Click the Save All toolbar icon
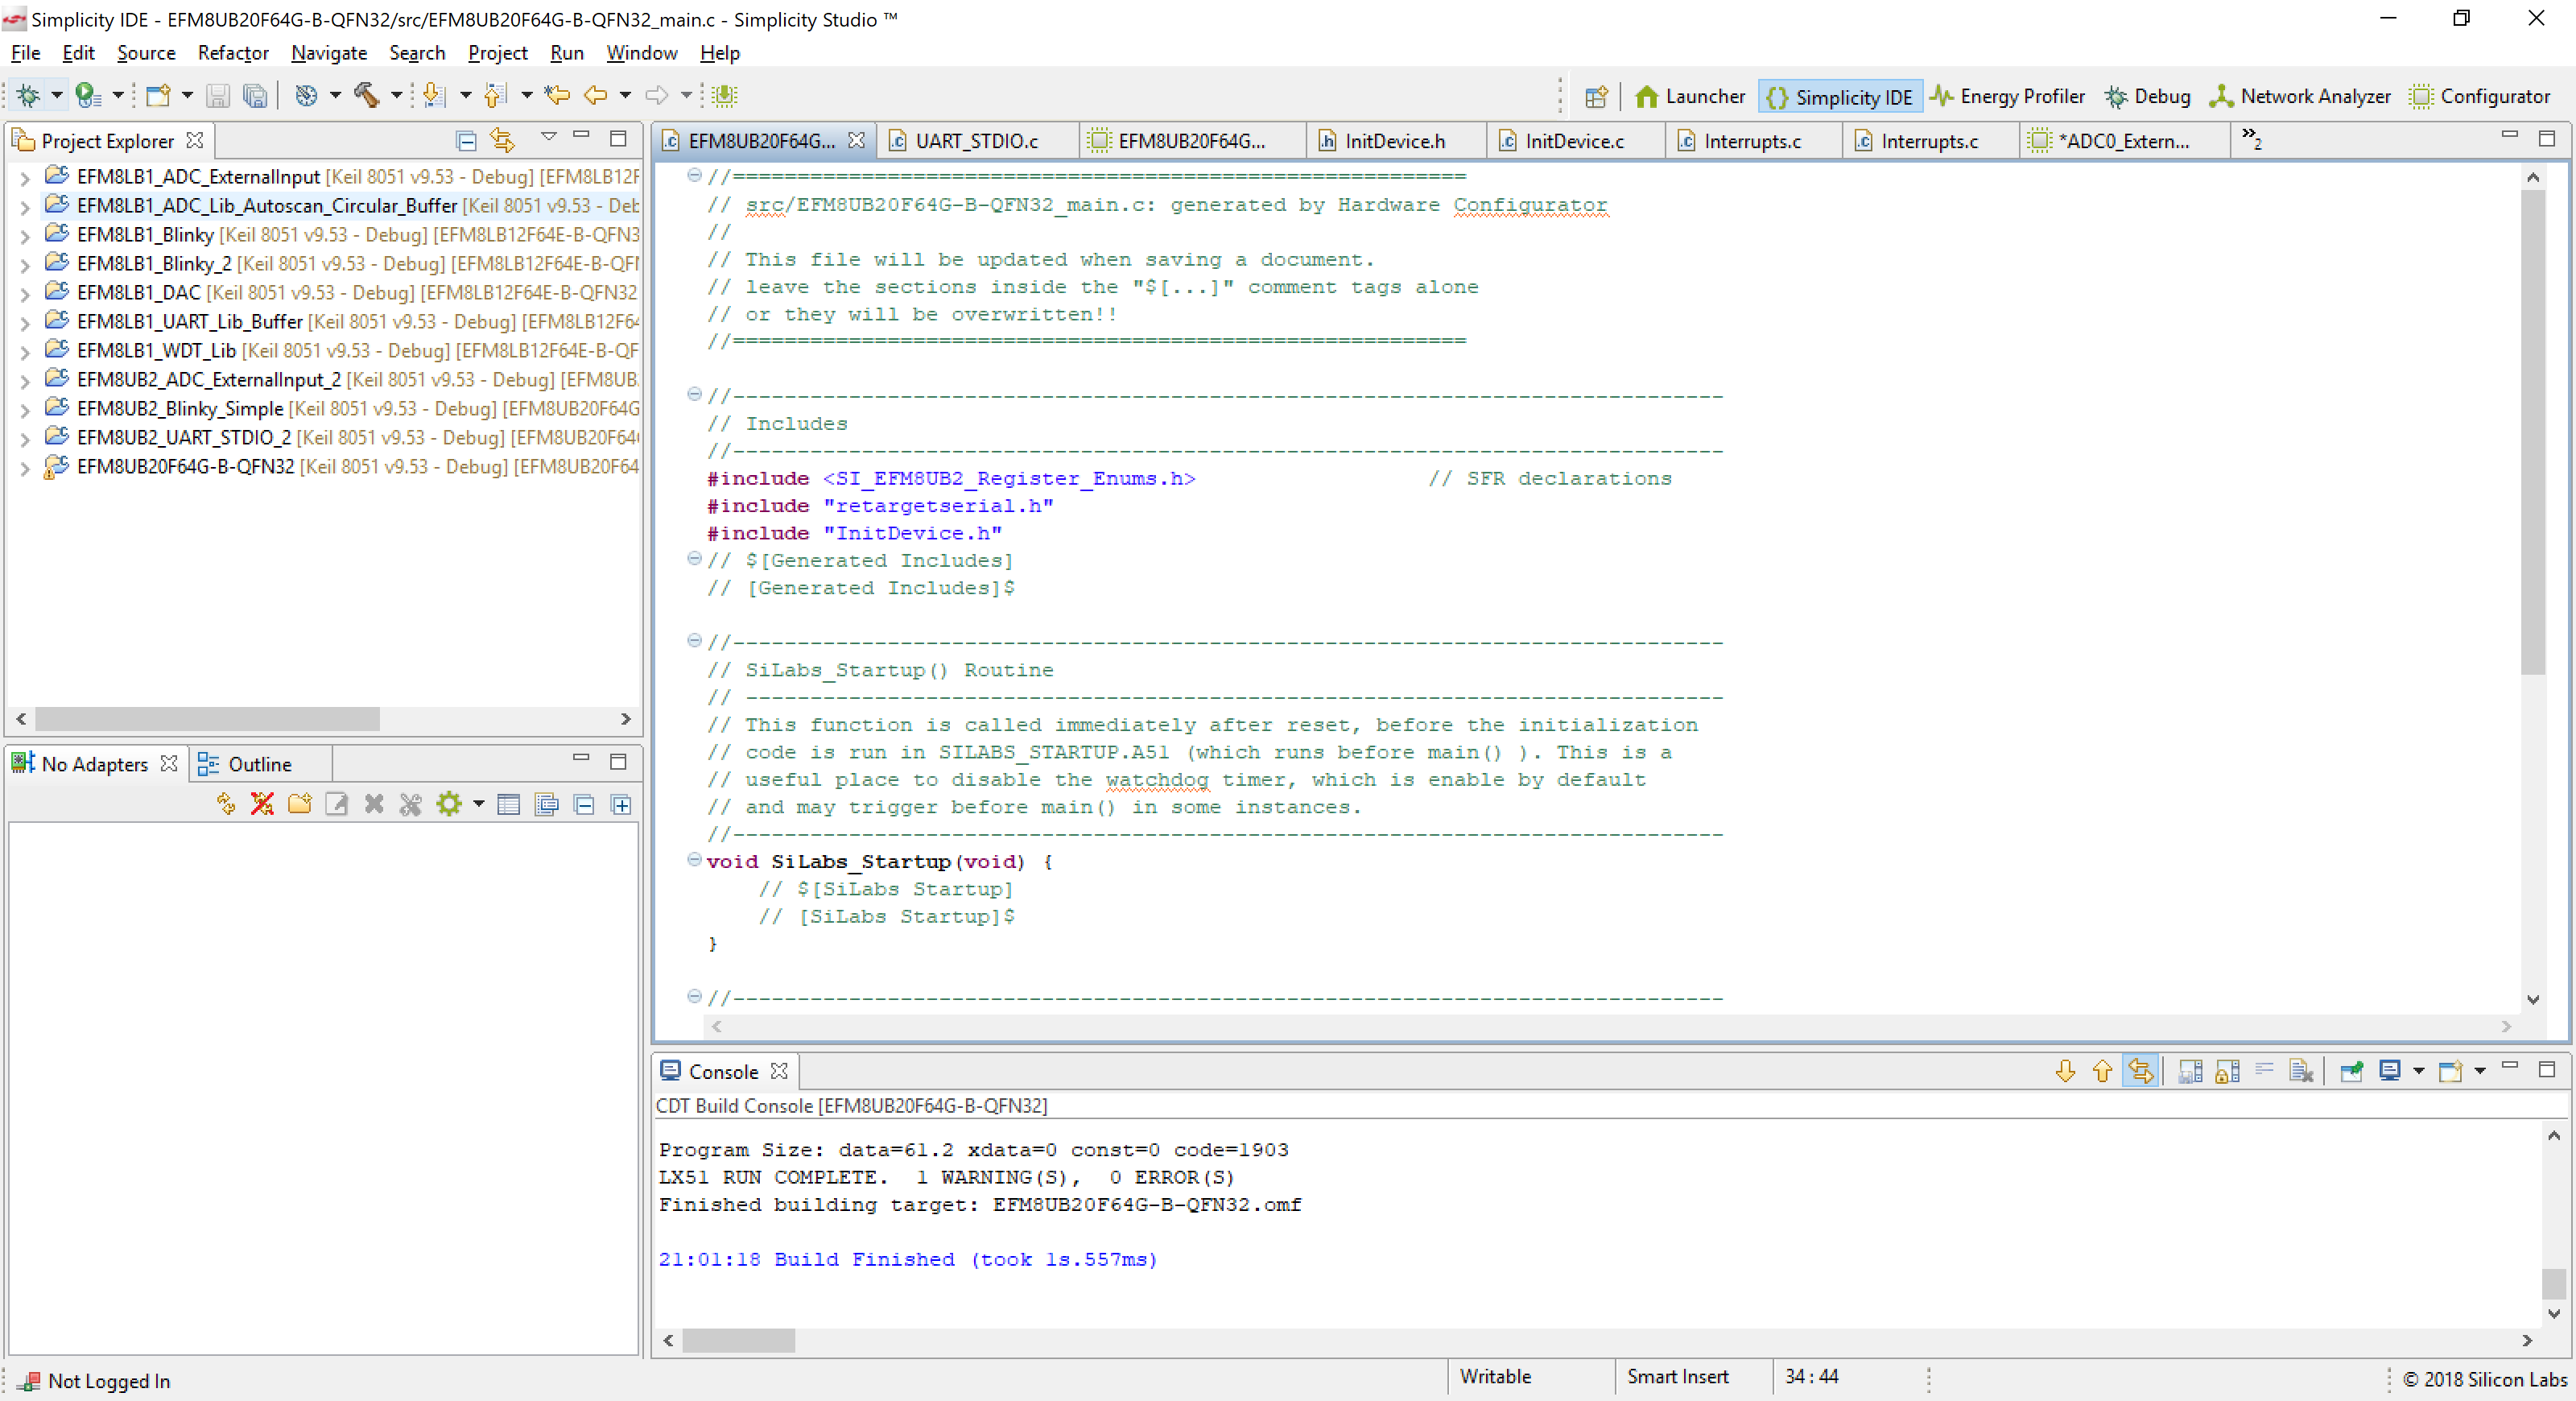 click(x=256, y=95)
